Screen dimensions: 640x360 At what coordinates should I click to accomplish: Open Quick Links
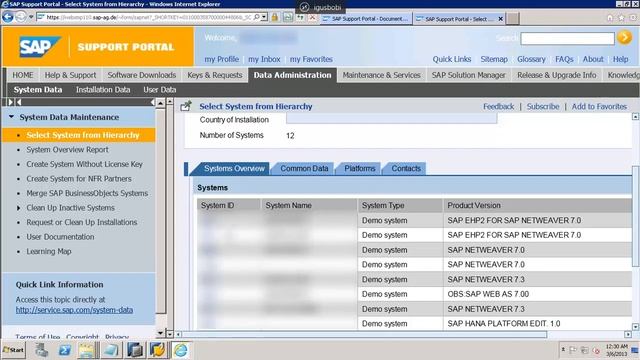tap(452, 59)
